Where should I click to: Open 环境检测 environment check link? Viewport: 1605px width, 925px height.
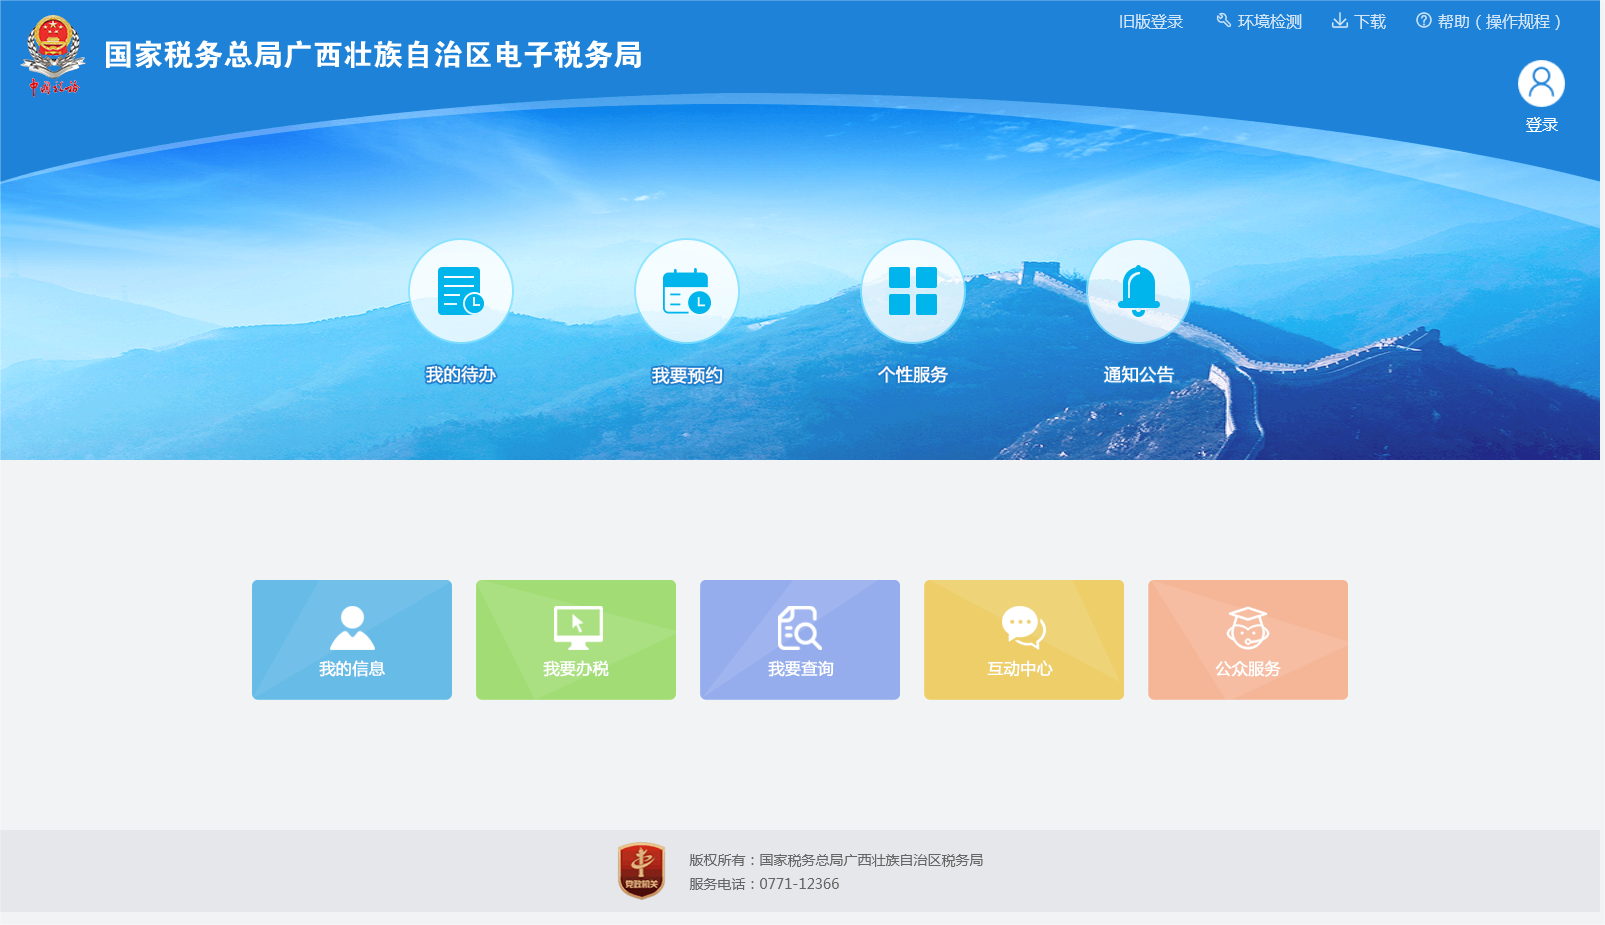(1269, 22)
